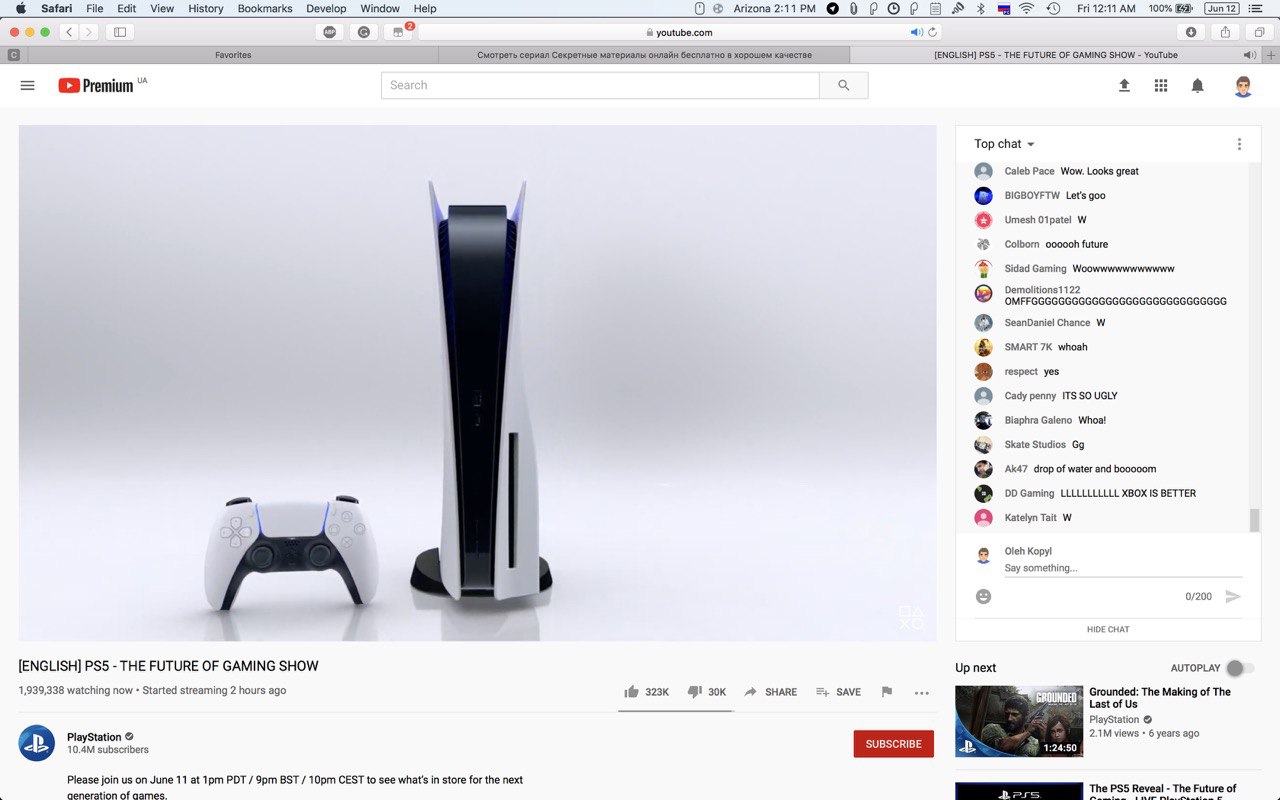
Task: Click HIDE CHAT
Action: (1108, 629)
